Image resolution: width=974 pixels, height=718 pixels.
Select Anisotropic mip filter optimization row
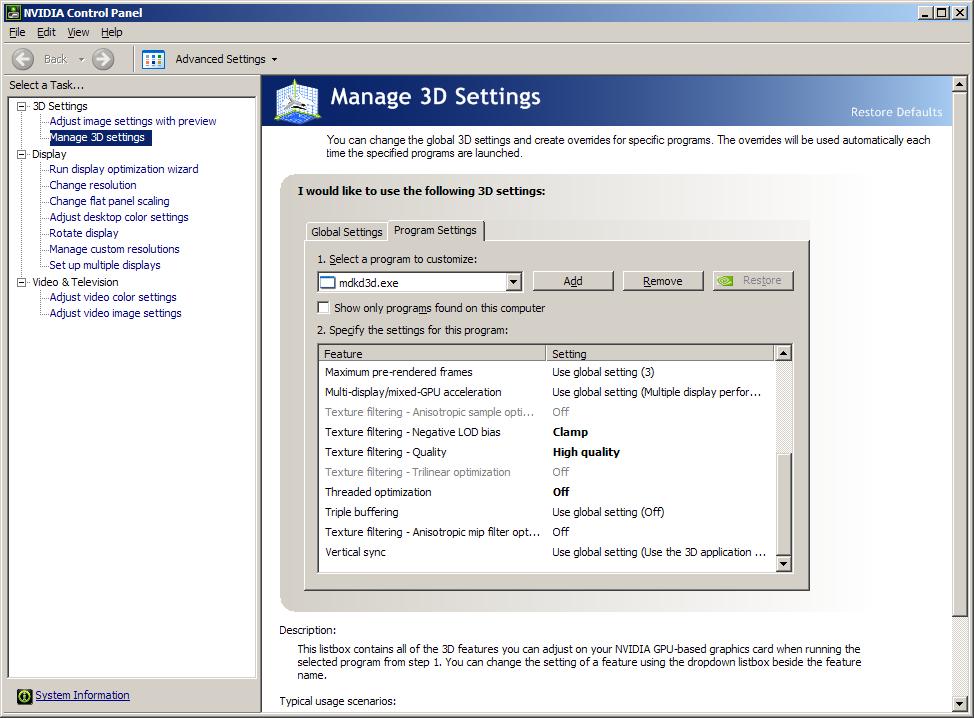tap(547, 532)
